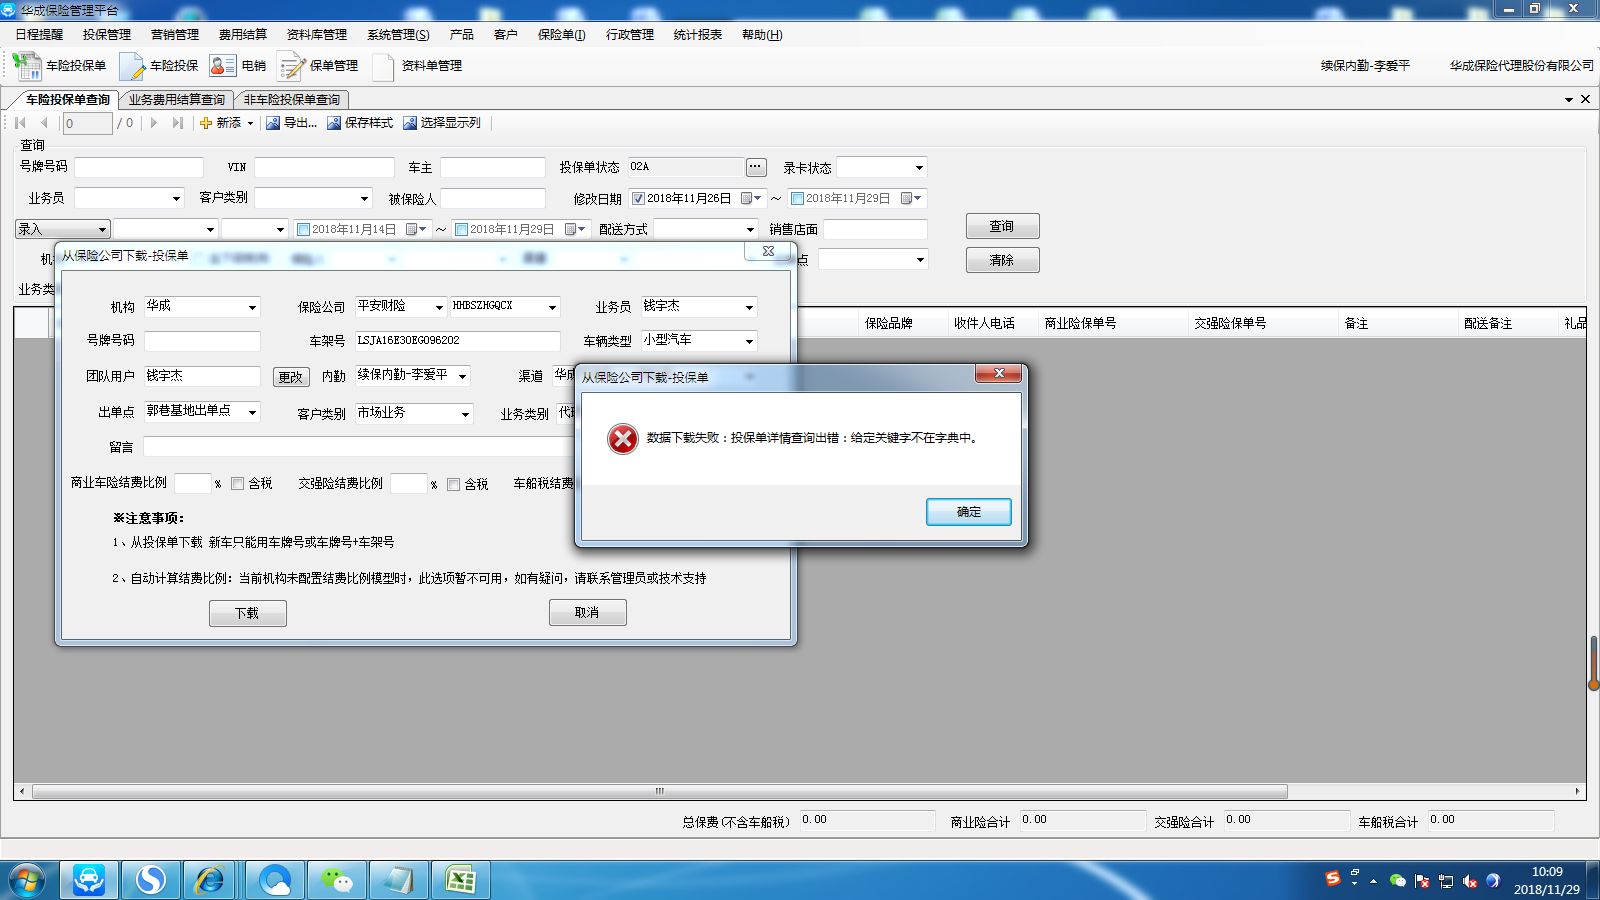Image resolution: width=1600 pixels, height=900 pixels.
Task: Click the network tray icon
Action: pyautogui.click(x=1446, y=881)
